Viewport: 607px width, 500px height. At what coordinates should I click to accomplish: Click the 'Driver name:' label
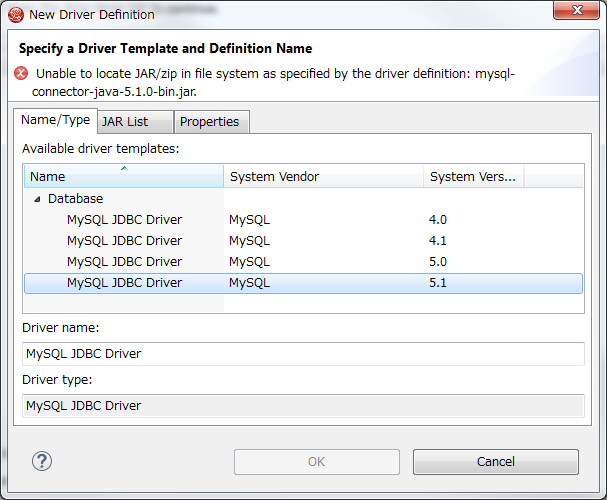point(61,328)
